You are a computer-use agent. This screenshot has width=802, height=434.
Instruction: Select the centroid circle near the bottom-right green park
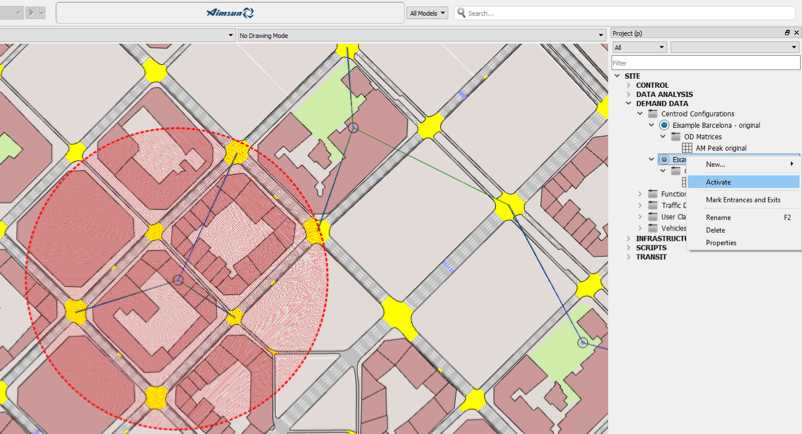point(583,342)
